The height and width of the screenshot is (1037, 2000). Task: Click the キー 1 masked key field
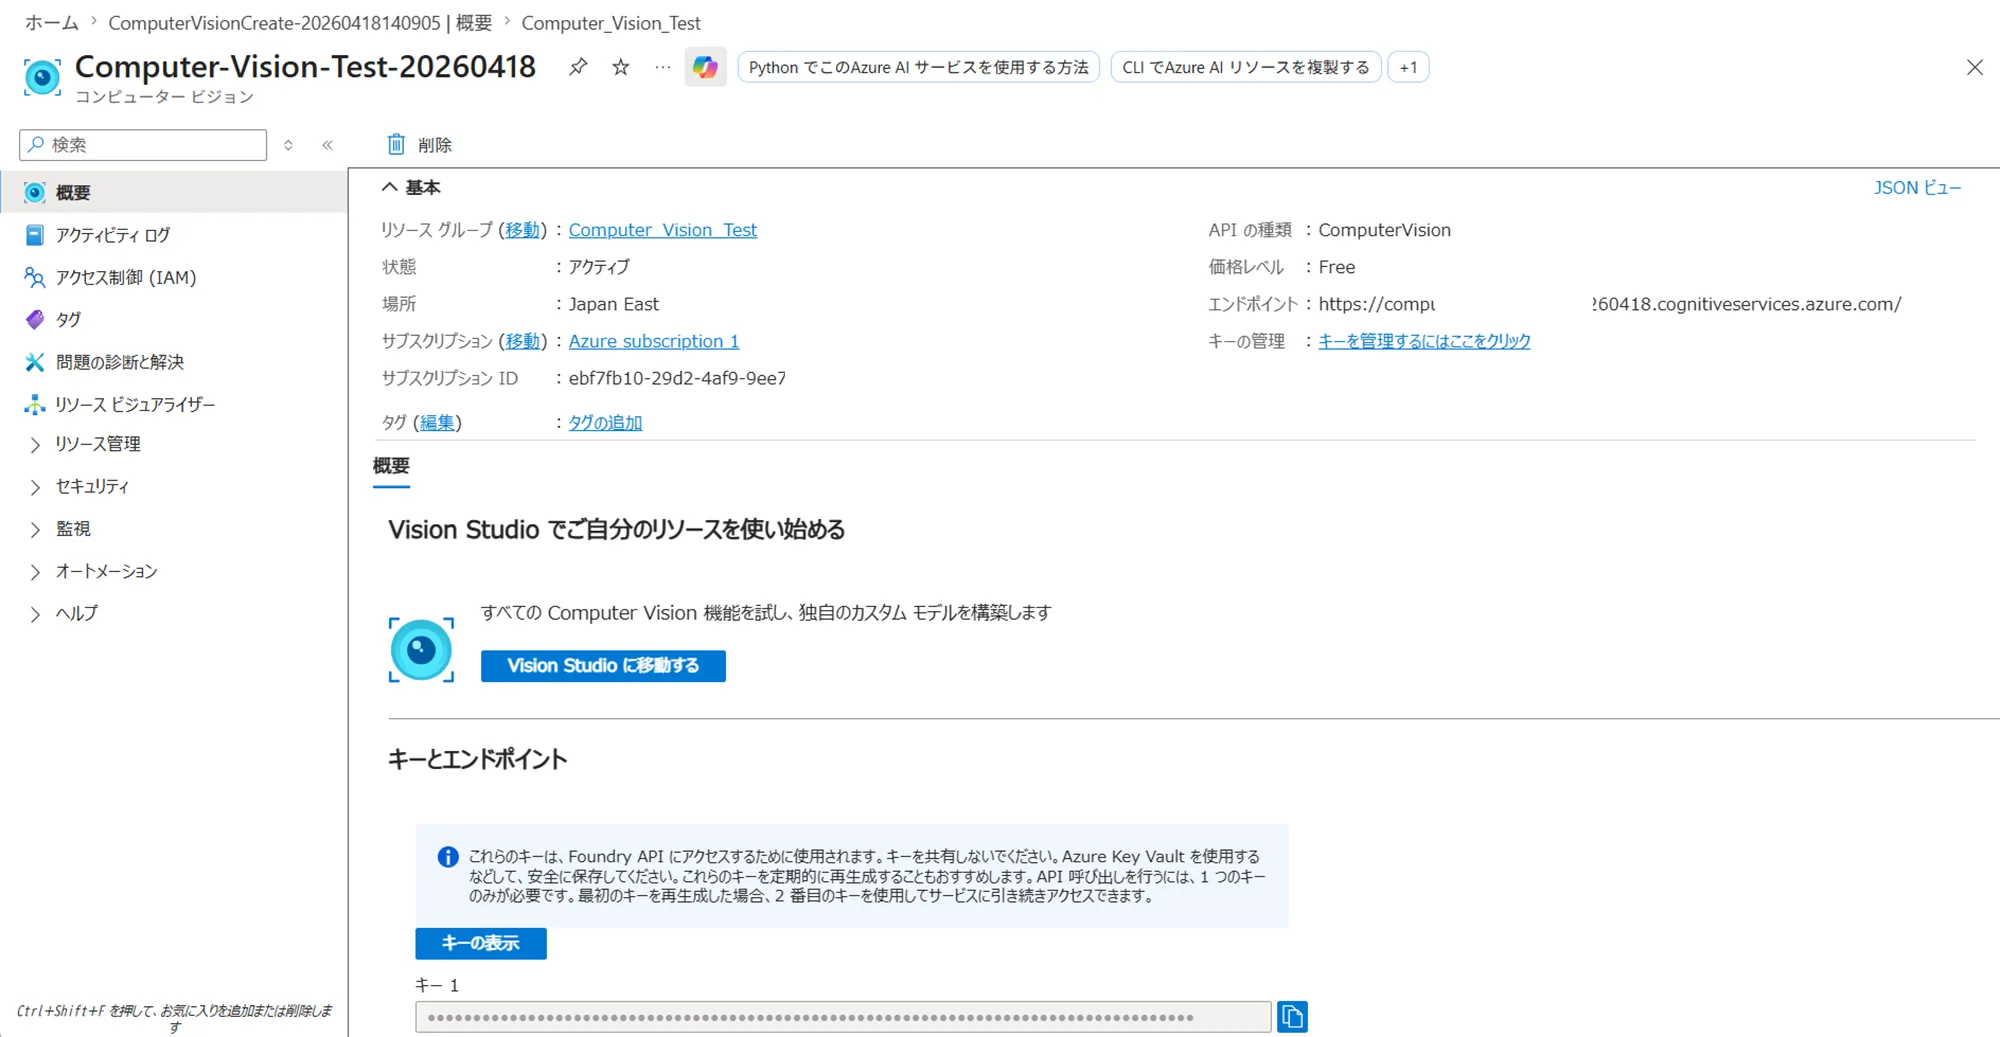843,1017
